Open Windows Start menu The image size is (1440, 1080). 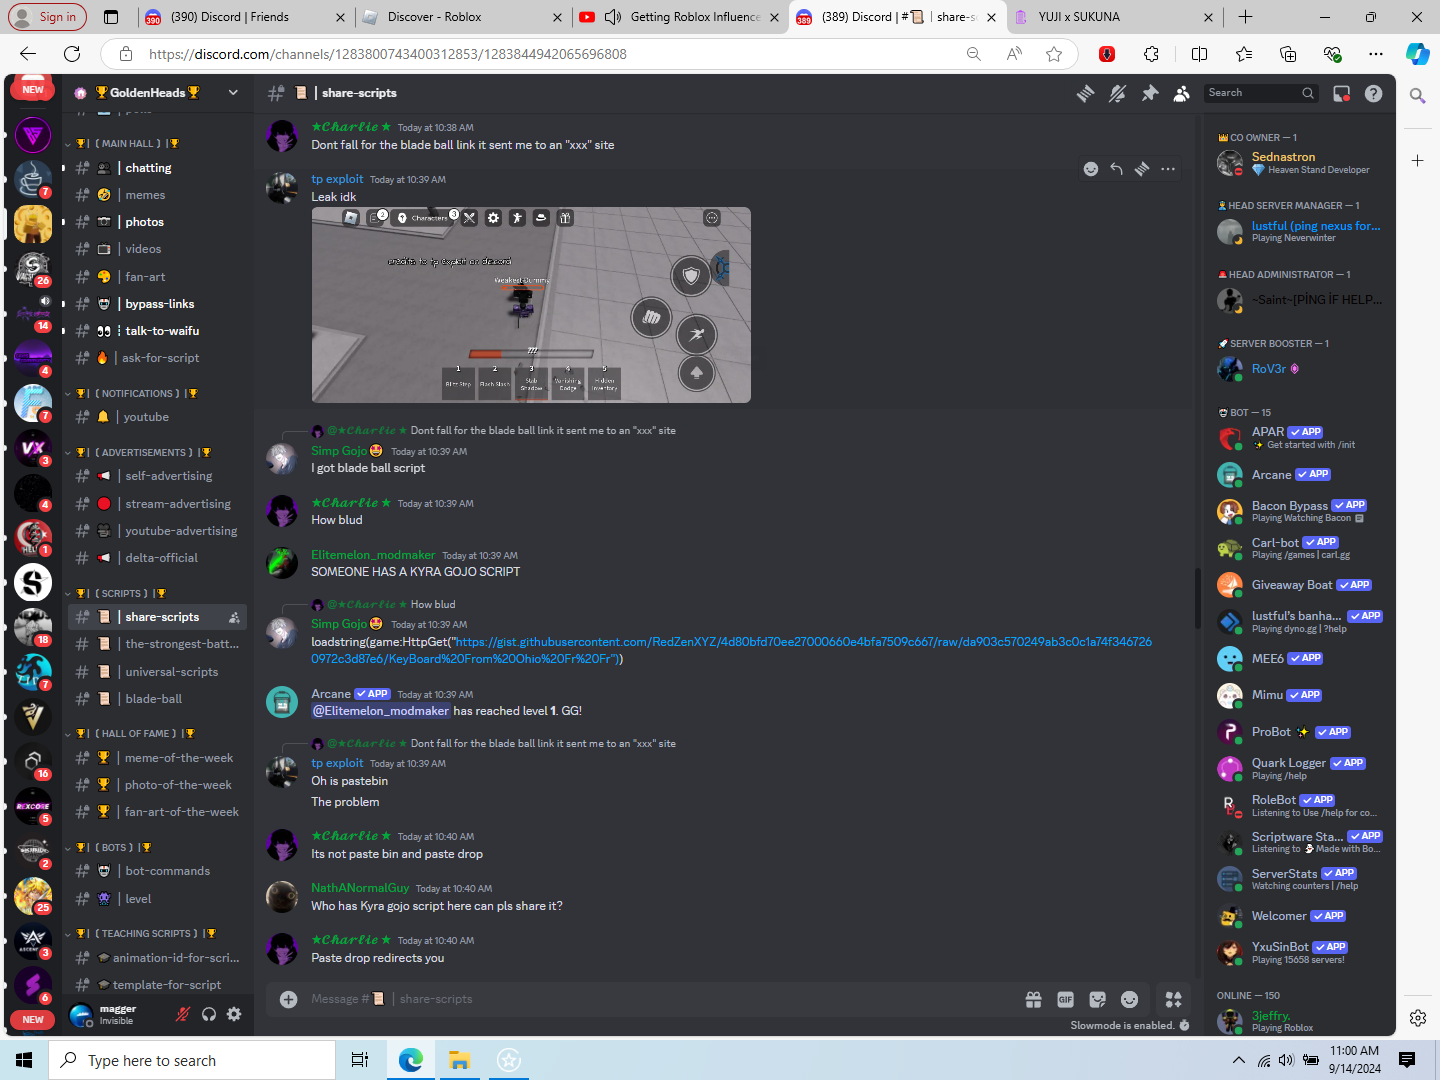(x=24, y=1060)
